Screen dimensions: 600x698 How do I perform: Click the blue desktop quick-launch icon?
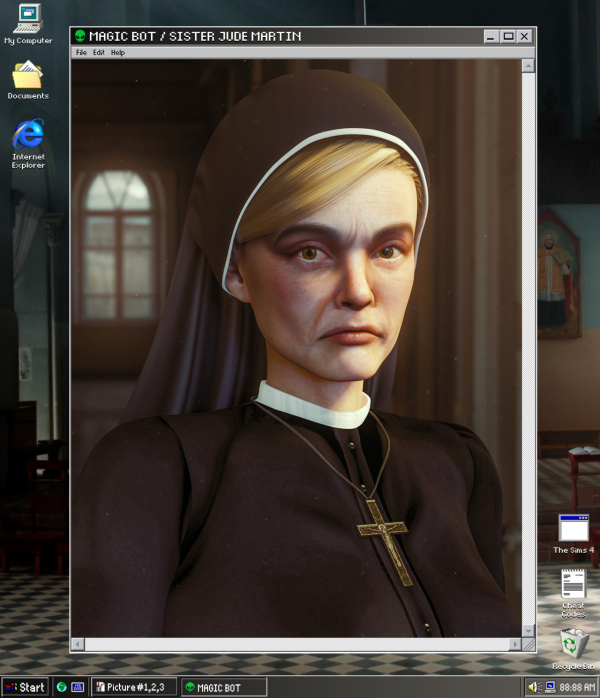(x=77, y=687)
